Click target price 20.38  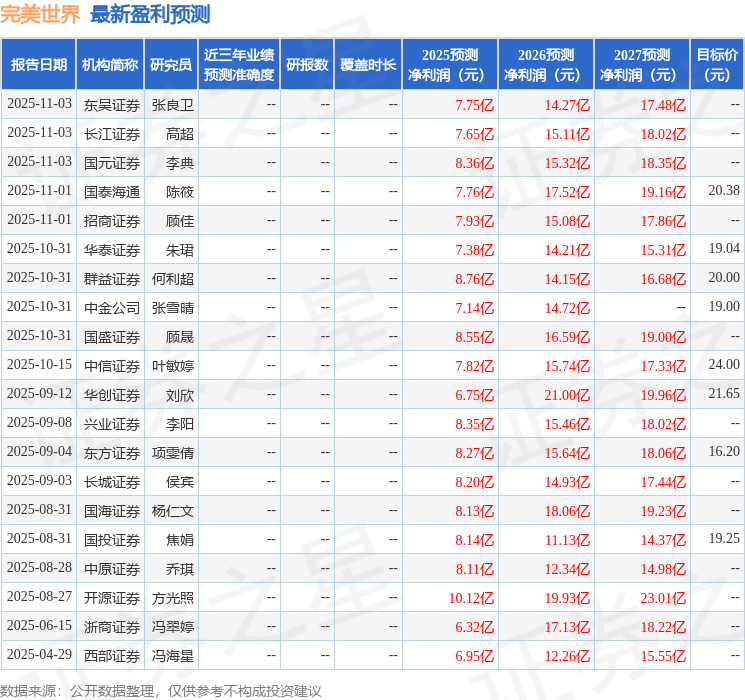point(724,191)
